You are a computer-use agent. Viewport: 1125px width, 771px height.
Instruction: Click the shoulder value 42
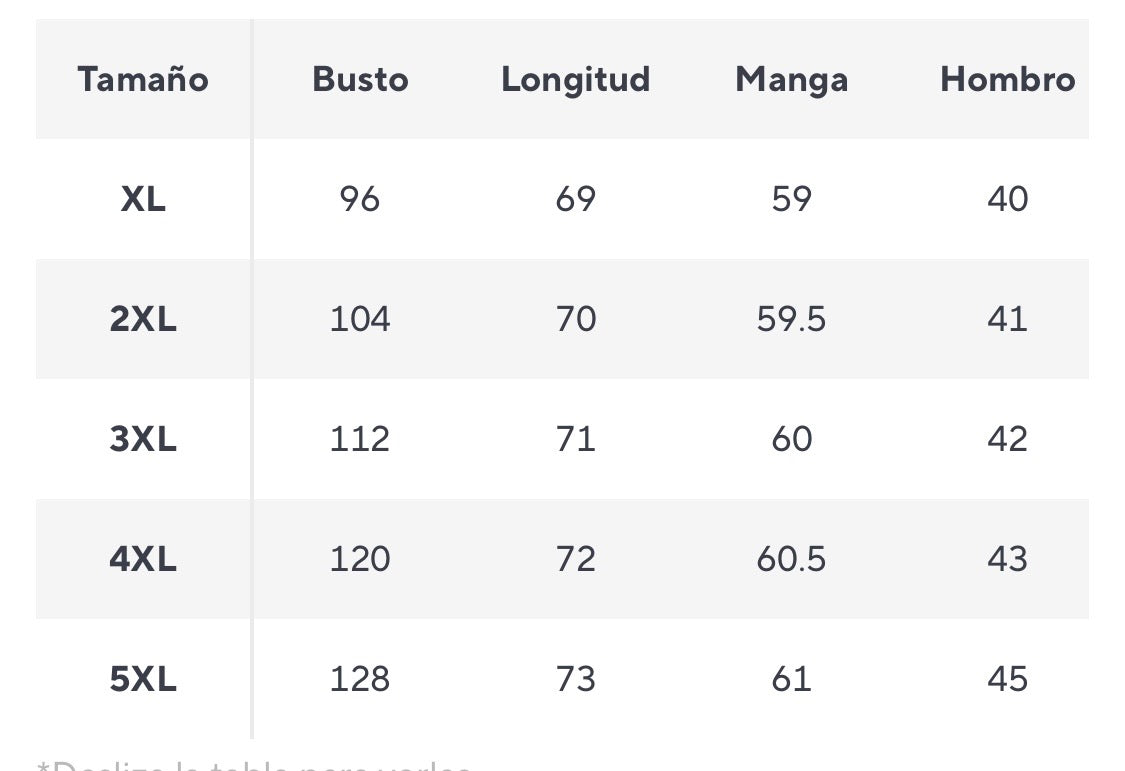coord(1007,439)
